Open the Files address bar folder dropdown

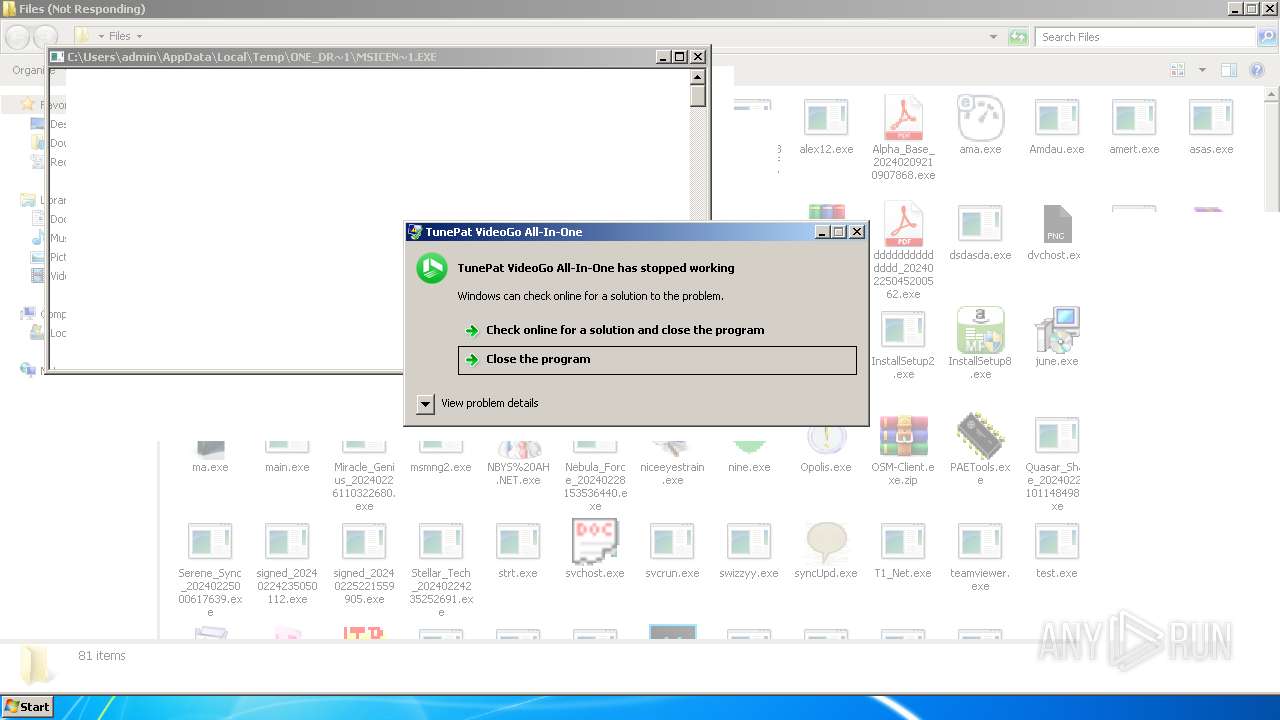[139, 37]
